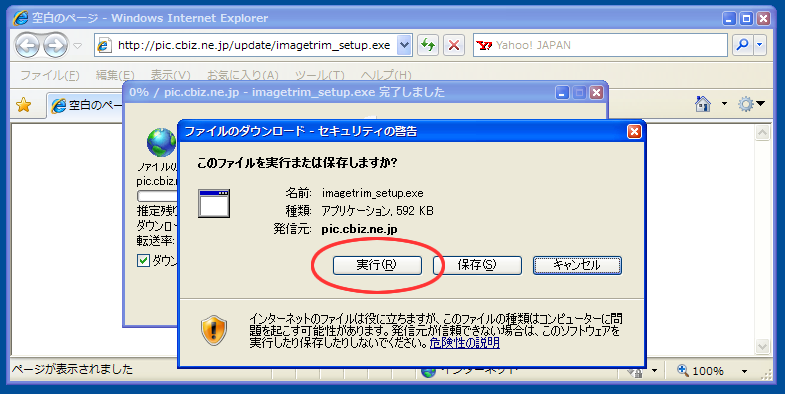Click the red Stop loading icon
785x394 pixels.
coord(454,46)
